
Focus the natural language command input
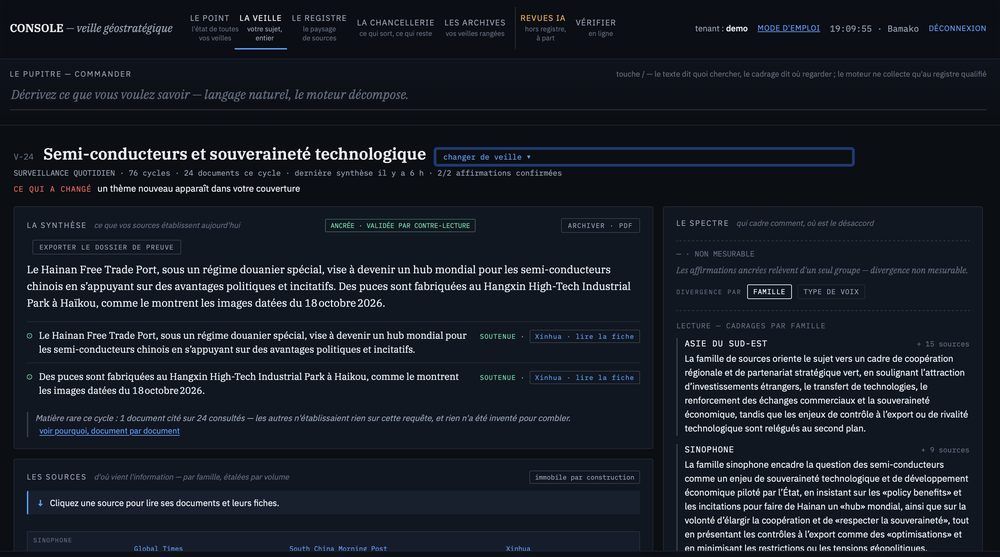click(x=498, y=95)
